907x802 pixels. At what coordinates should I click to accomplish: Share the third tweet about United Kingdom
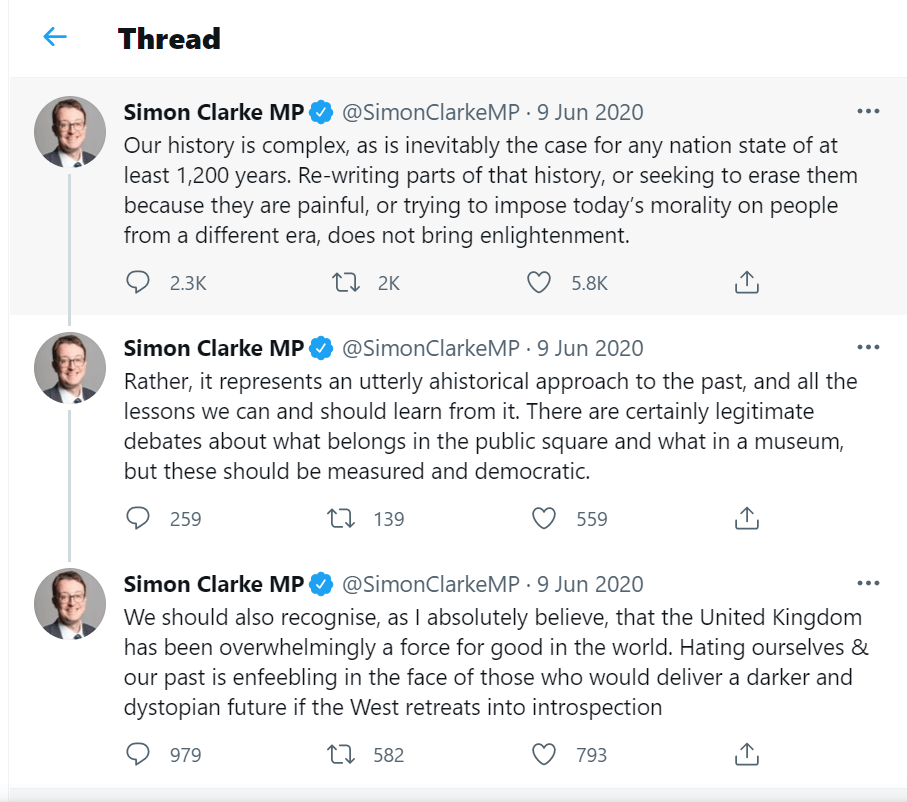(x=747, y=755)
